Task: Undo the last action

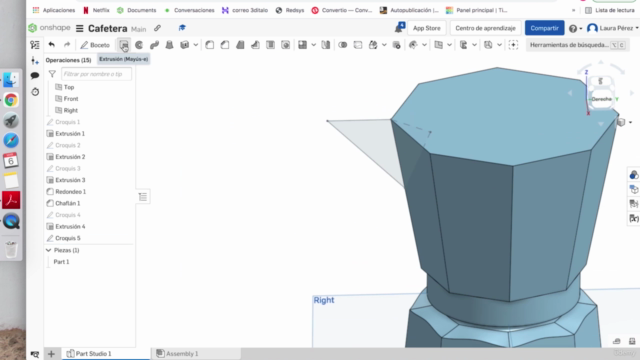Action: [51, 44]
